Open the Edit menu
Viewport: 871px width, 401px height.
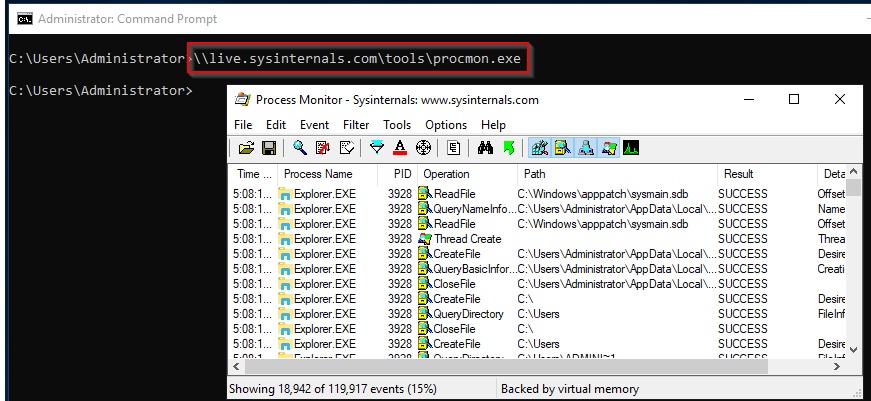(276, 125)
